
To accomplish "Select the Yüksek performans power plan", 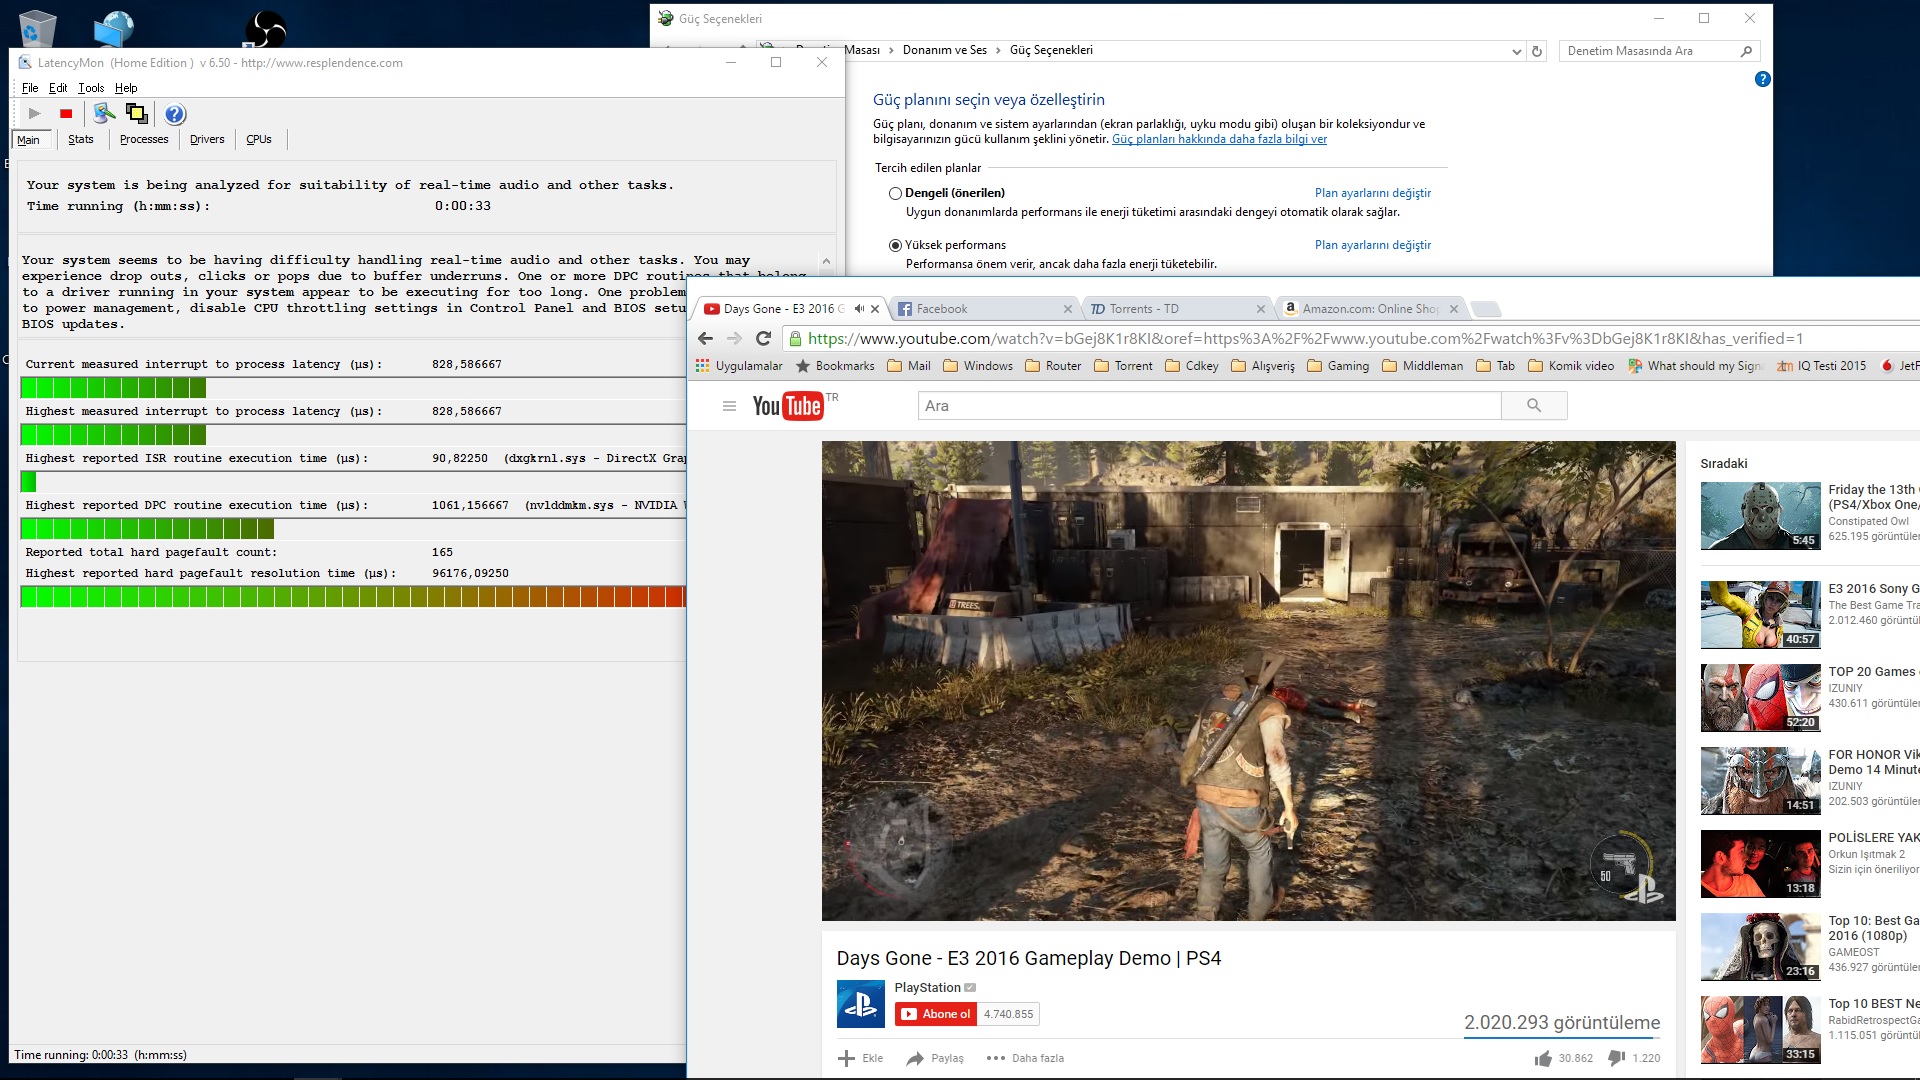I will (895, 245).
